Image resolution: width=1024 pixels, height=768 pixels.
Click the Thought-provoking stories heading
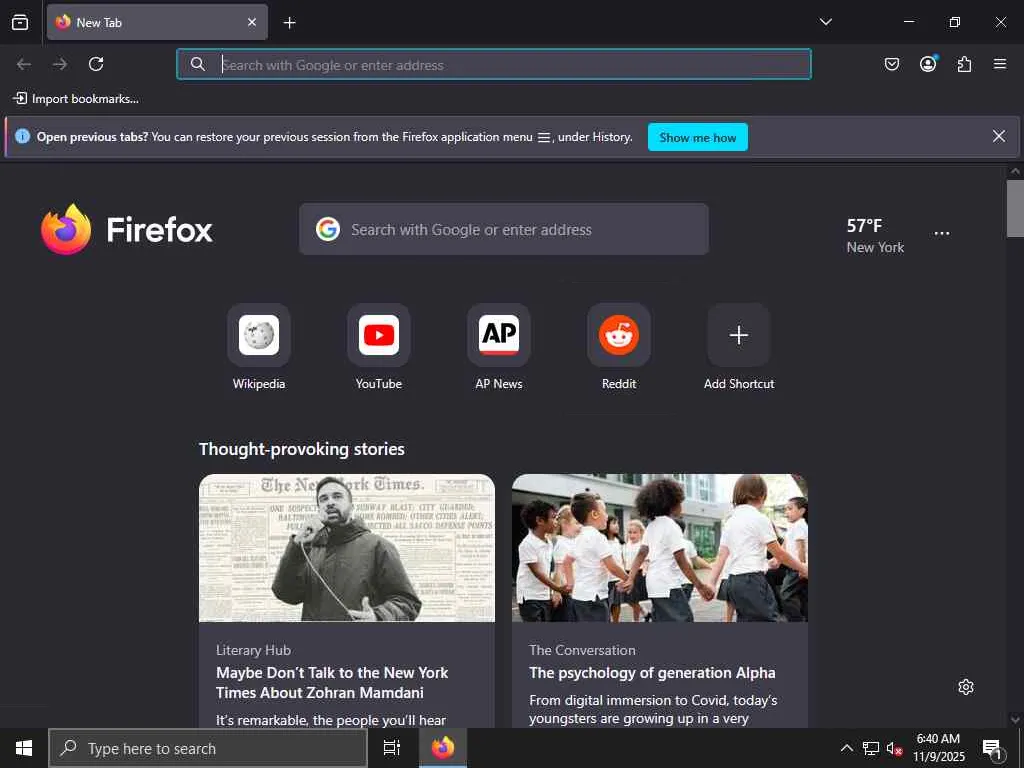pos(302,449)
